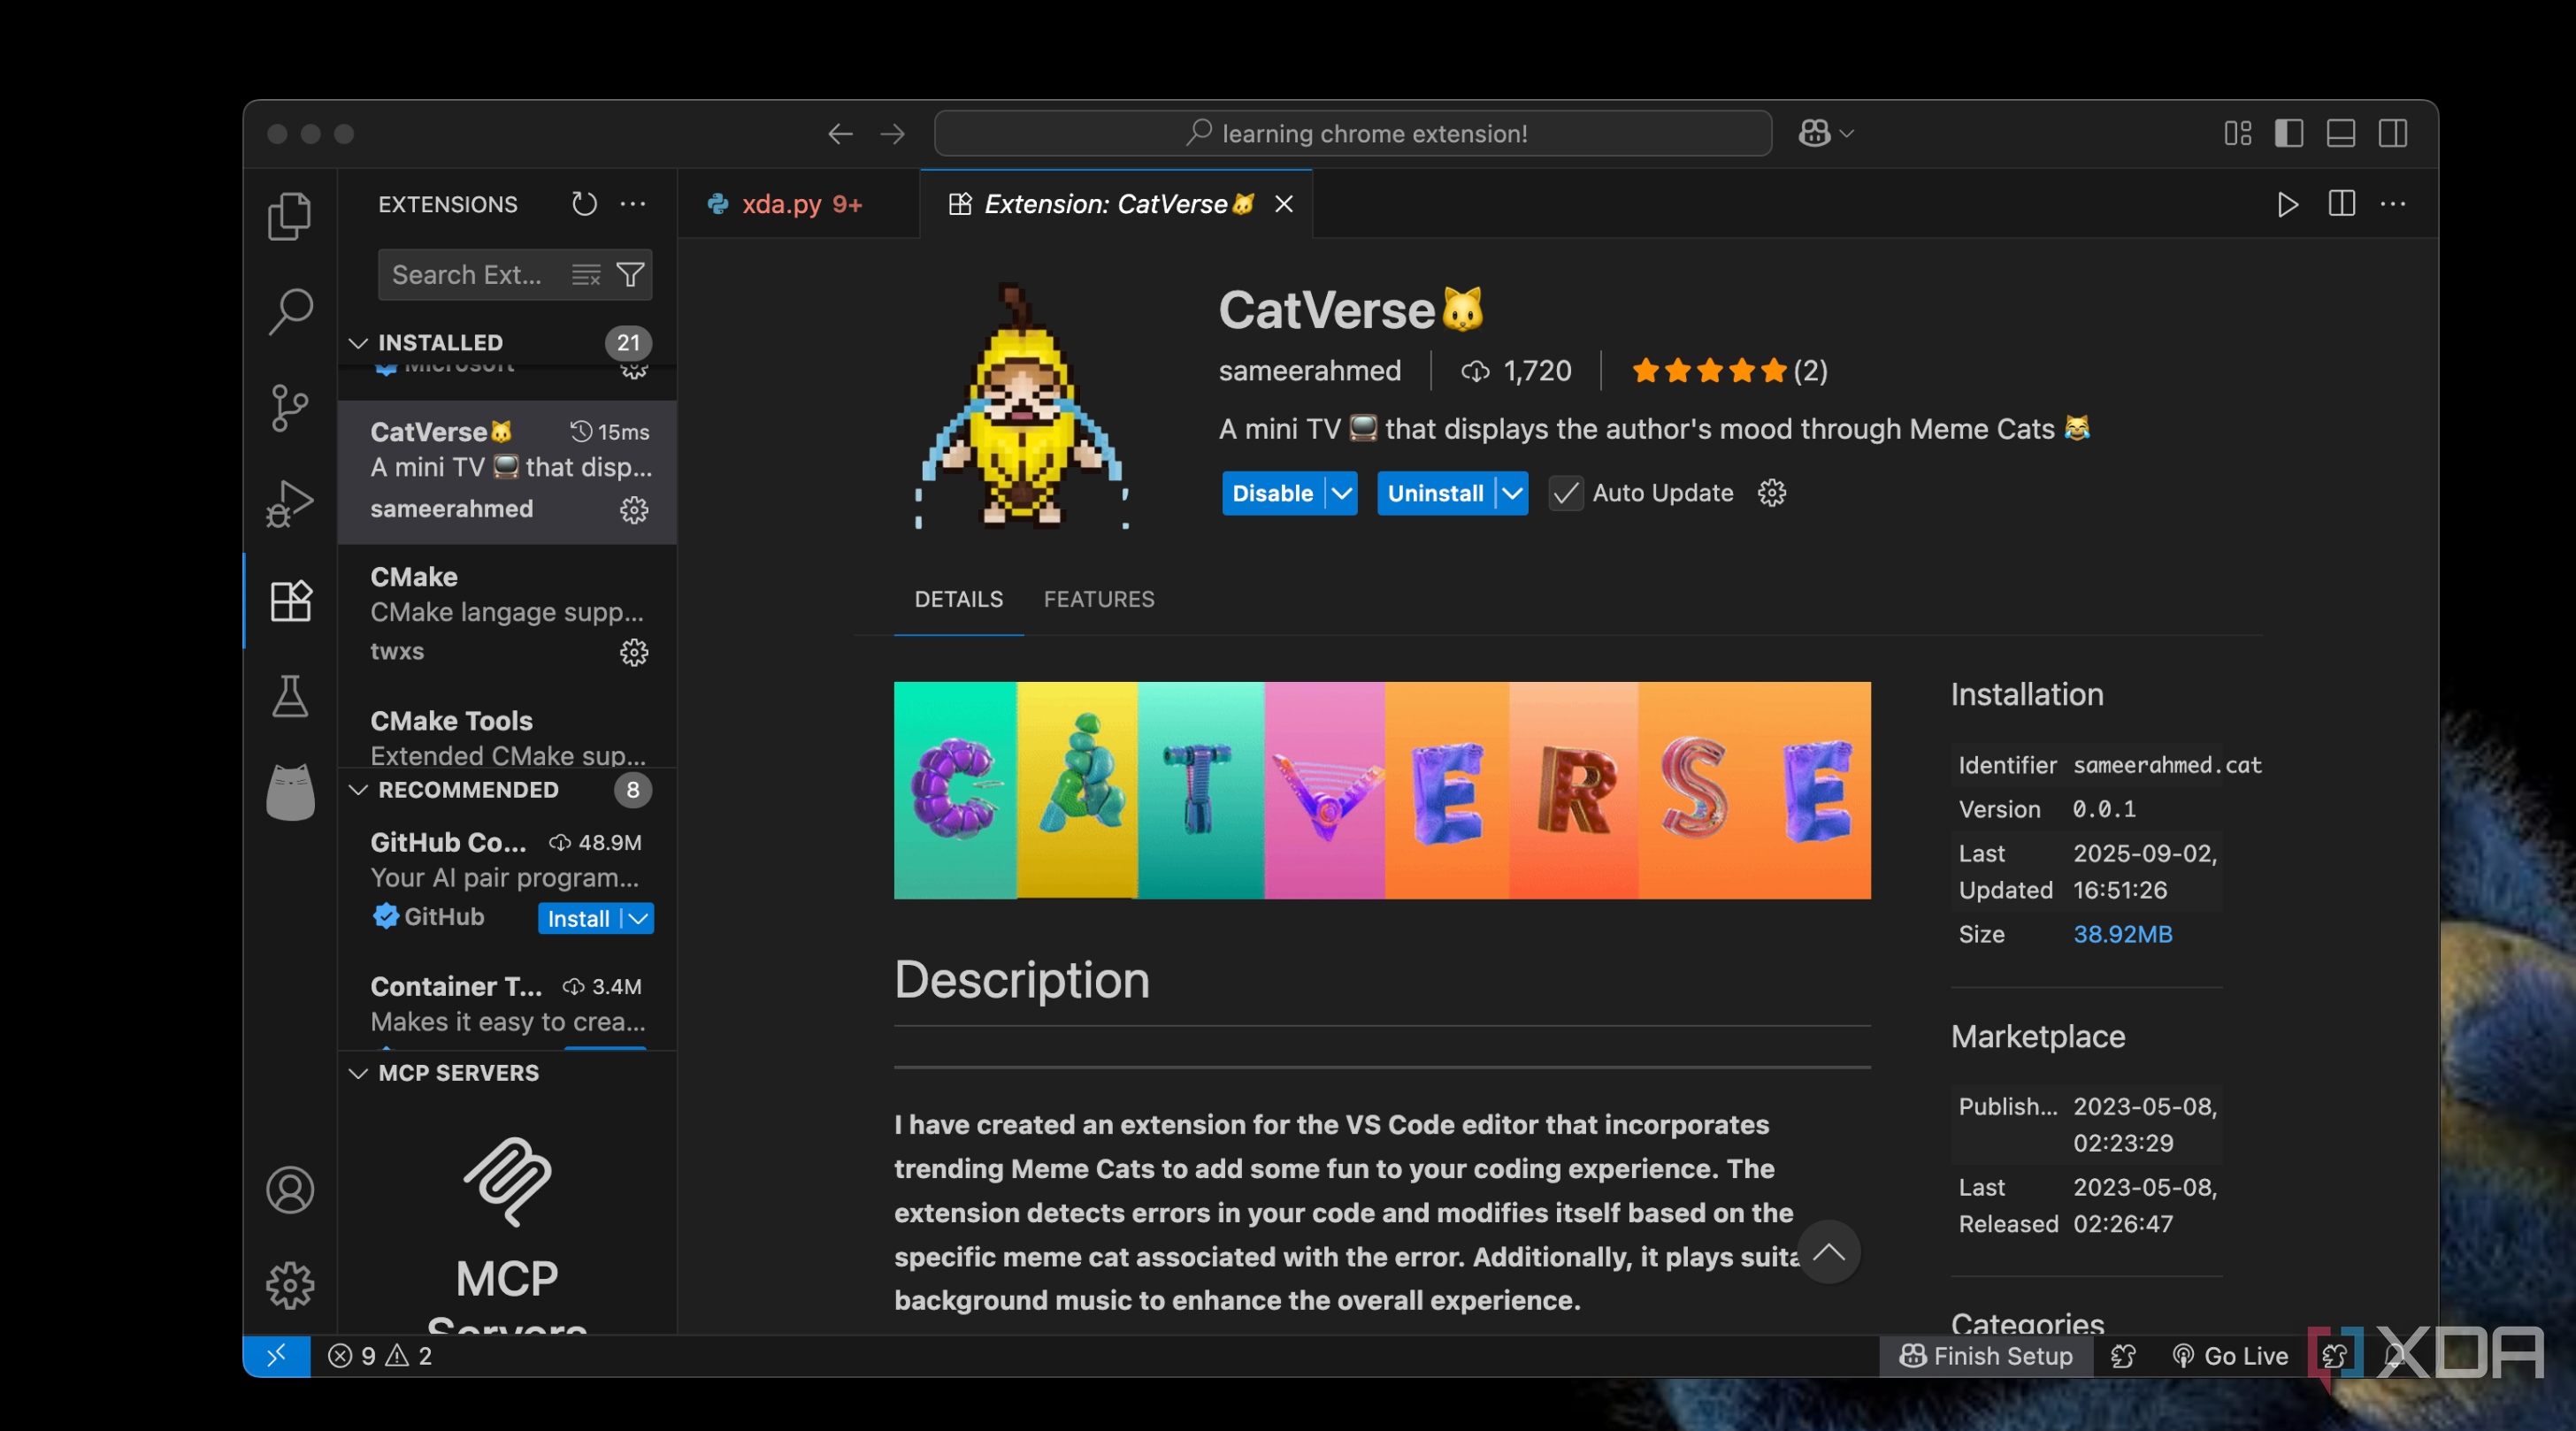Click the five-star rating of CatVerse

click(1708, 371)
